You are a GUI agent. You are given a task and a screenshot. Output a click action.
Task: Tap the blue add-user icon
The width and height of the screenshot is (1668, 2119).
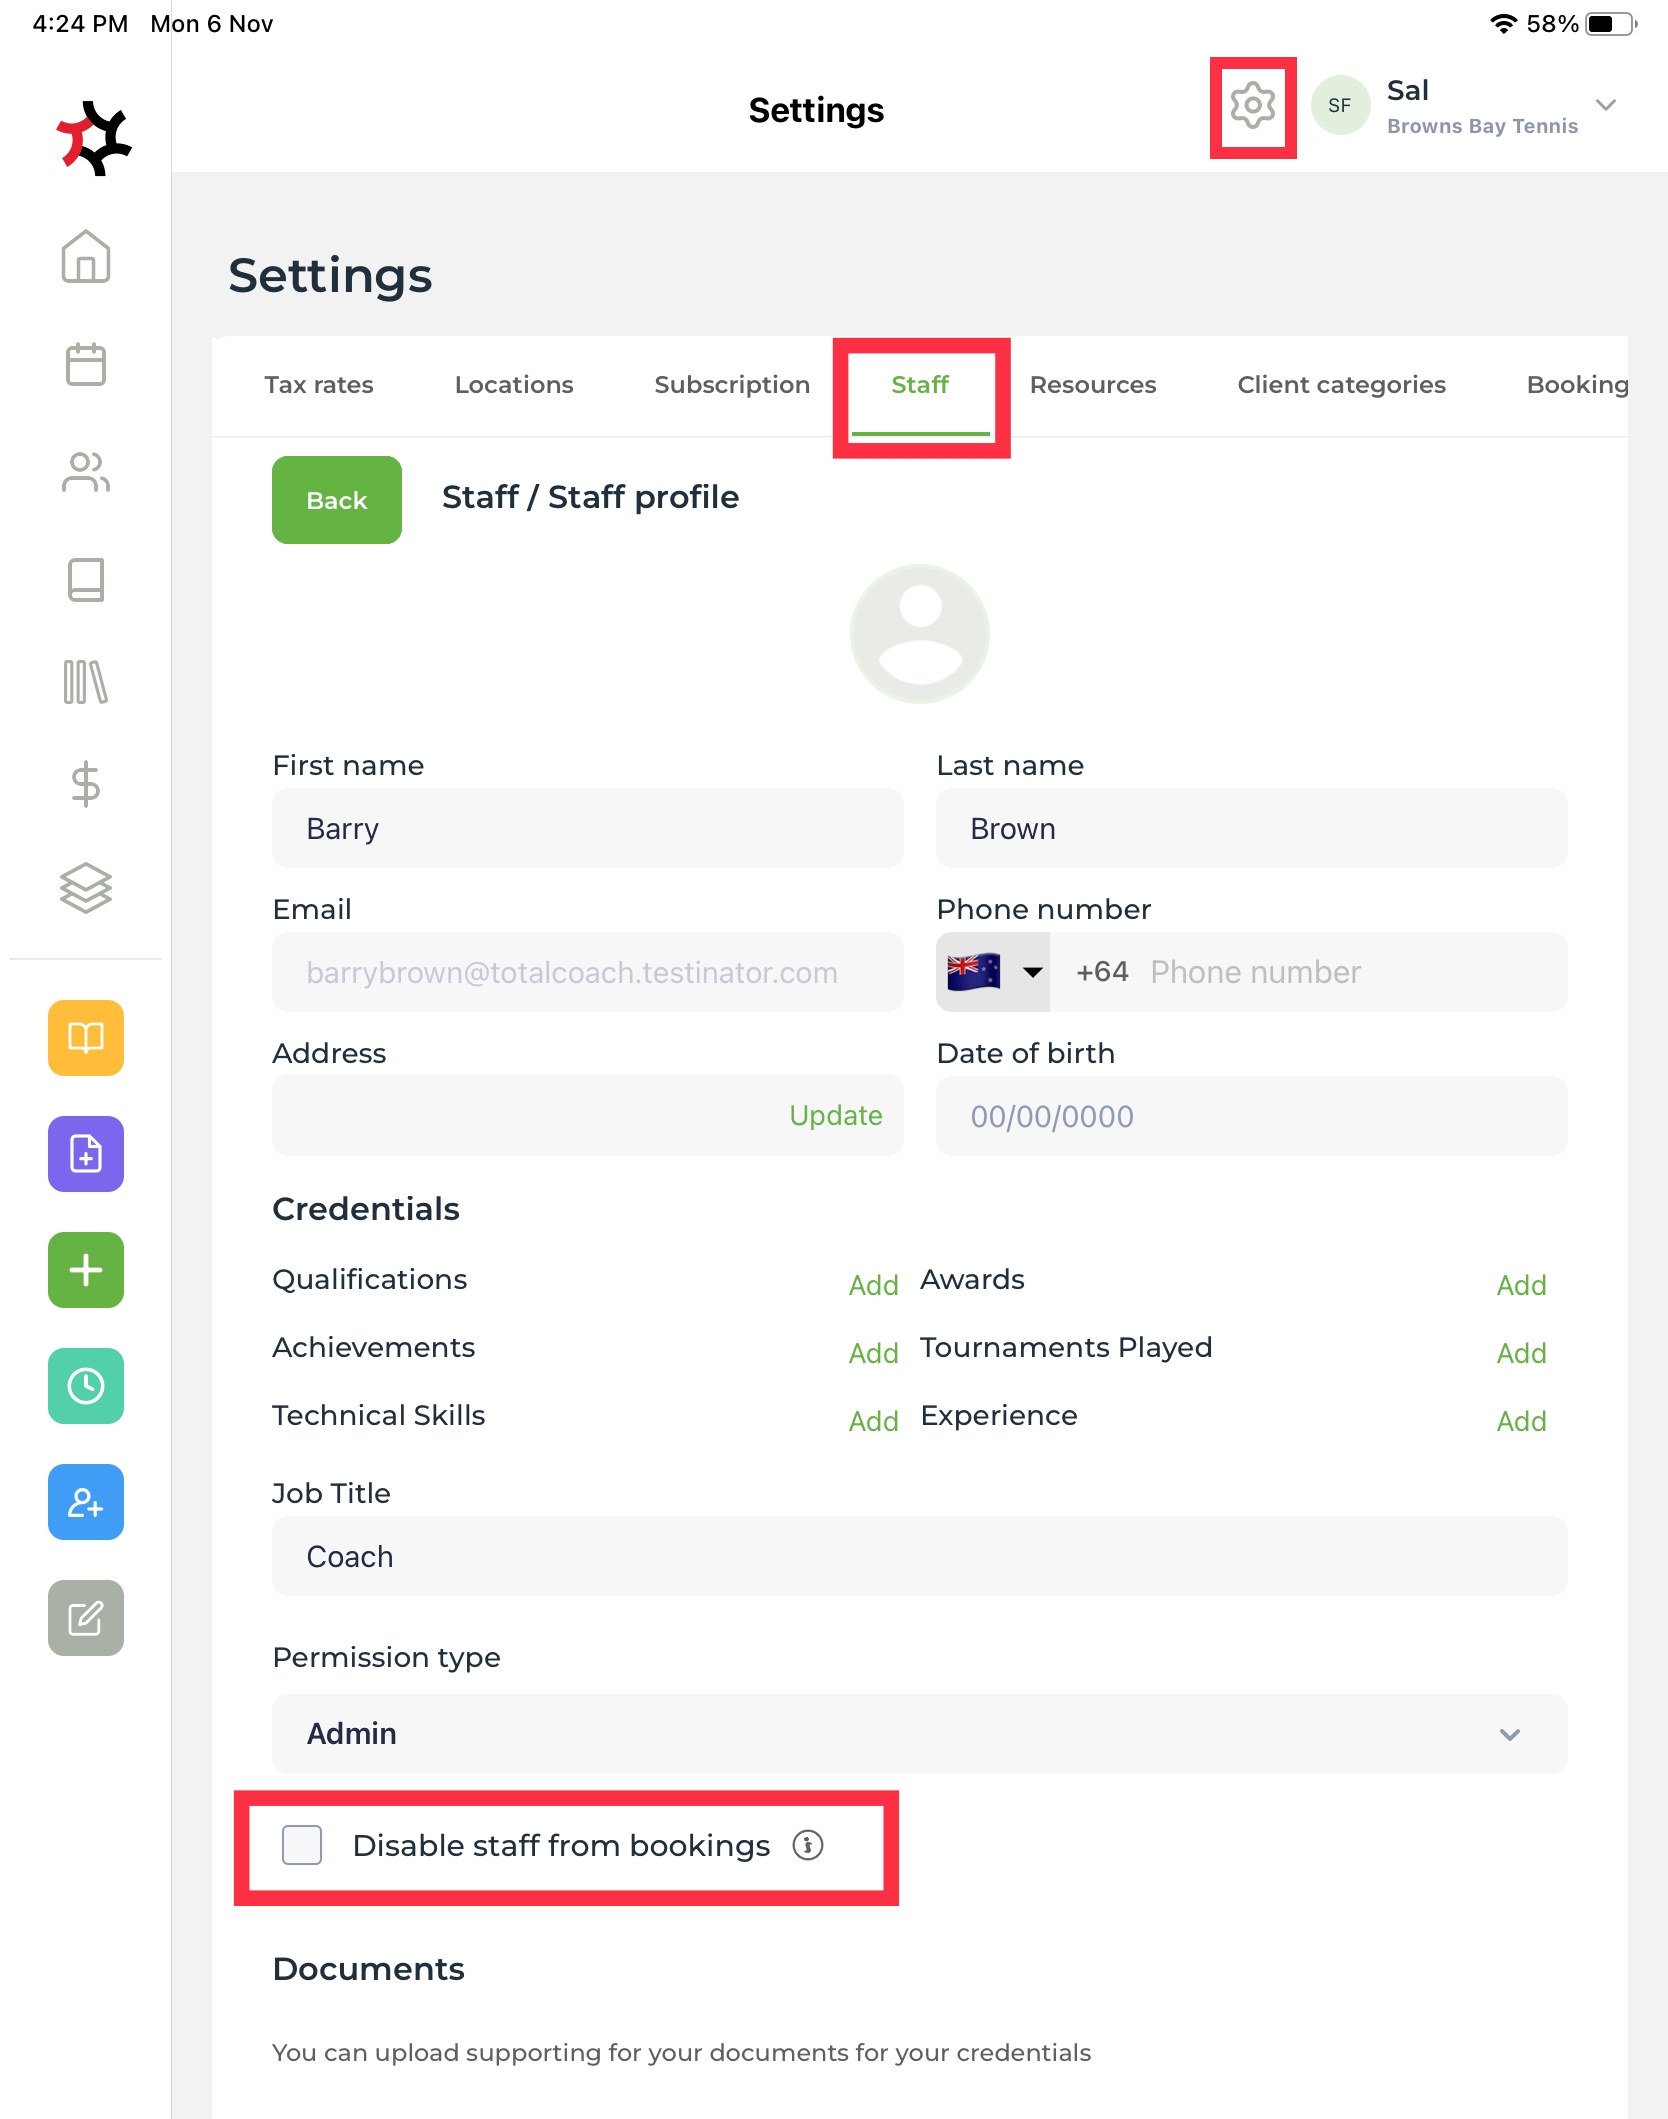pos(86,1502)
